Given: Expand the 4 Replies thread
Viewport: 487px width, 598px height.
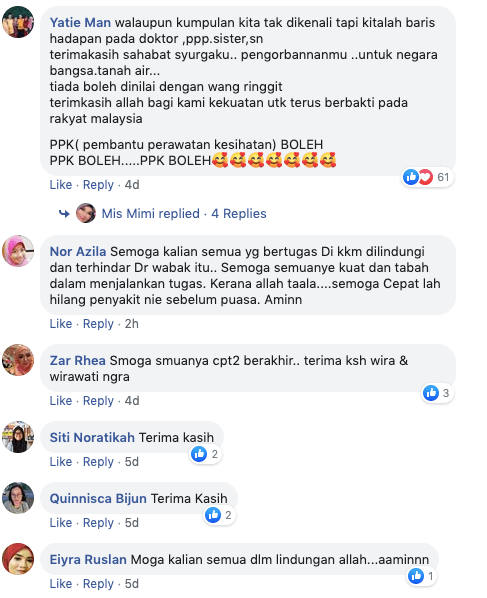Looking at the screenshot, I should coord(239,214).
